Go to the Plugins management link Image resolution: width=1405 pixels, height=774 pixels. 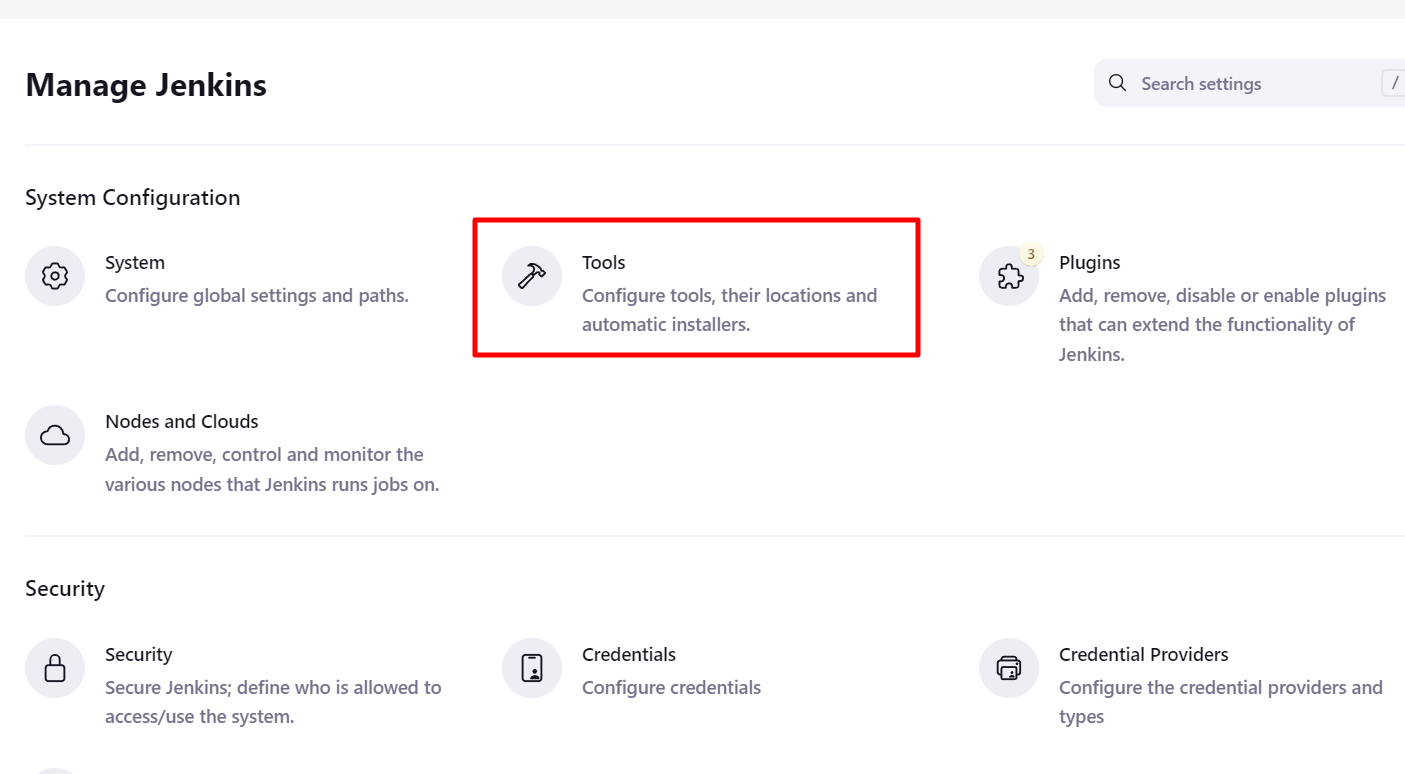[x=1090, y=262]
